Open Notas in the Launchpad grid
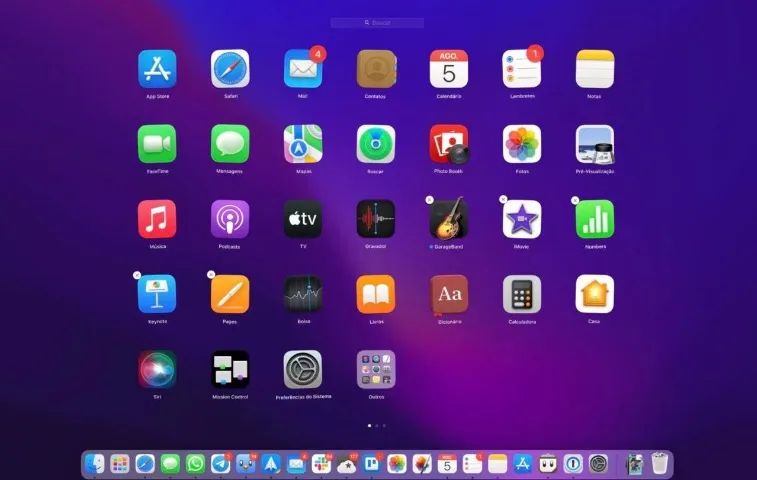The image size is (757, 480). click(x=595, y=69)
